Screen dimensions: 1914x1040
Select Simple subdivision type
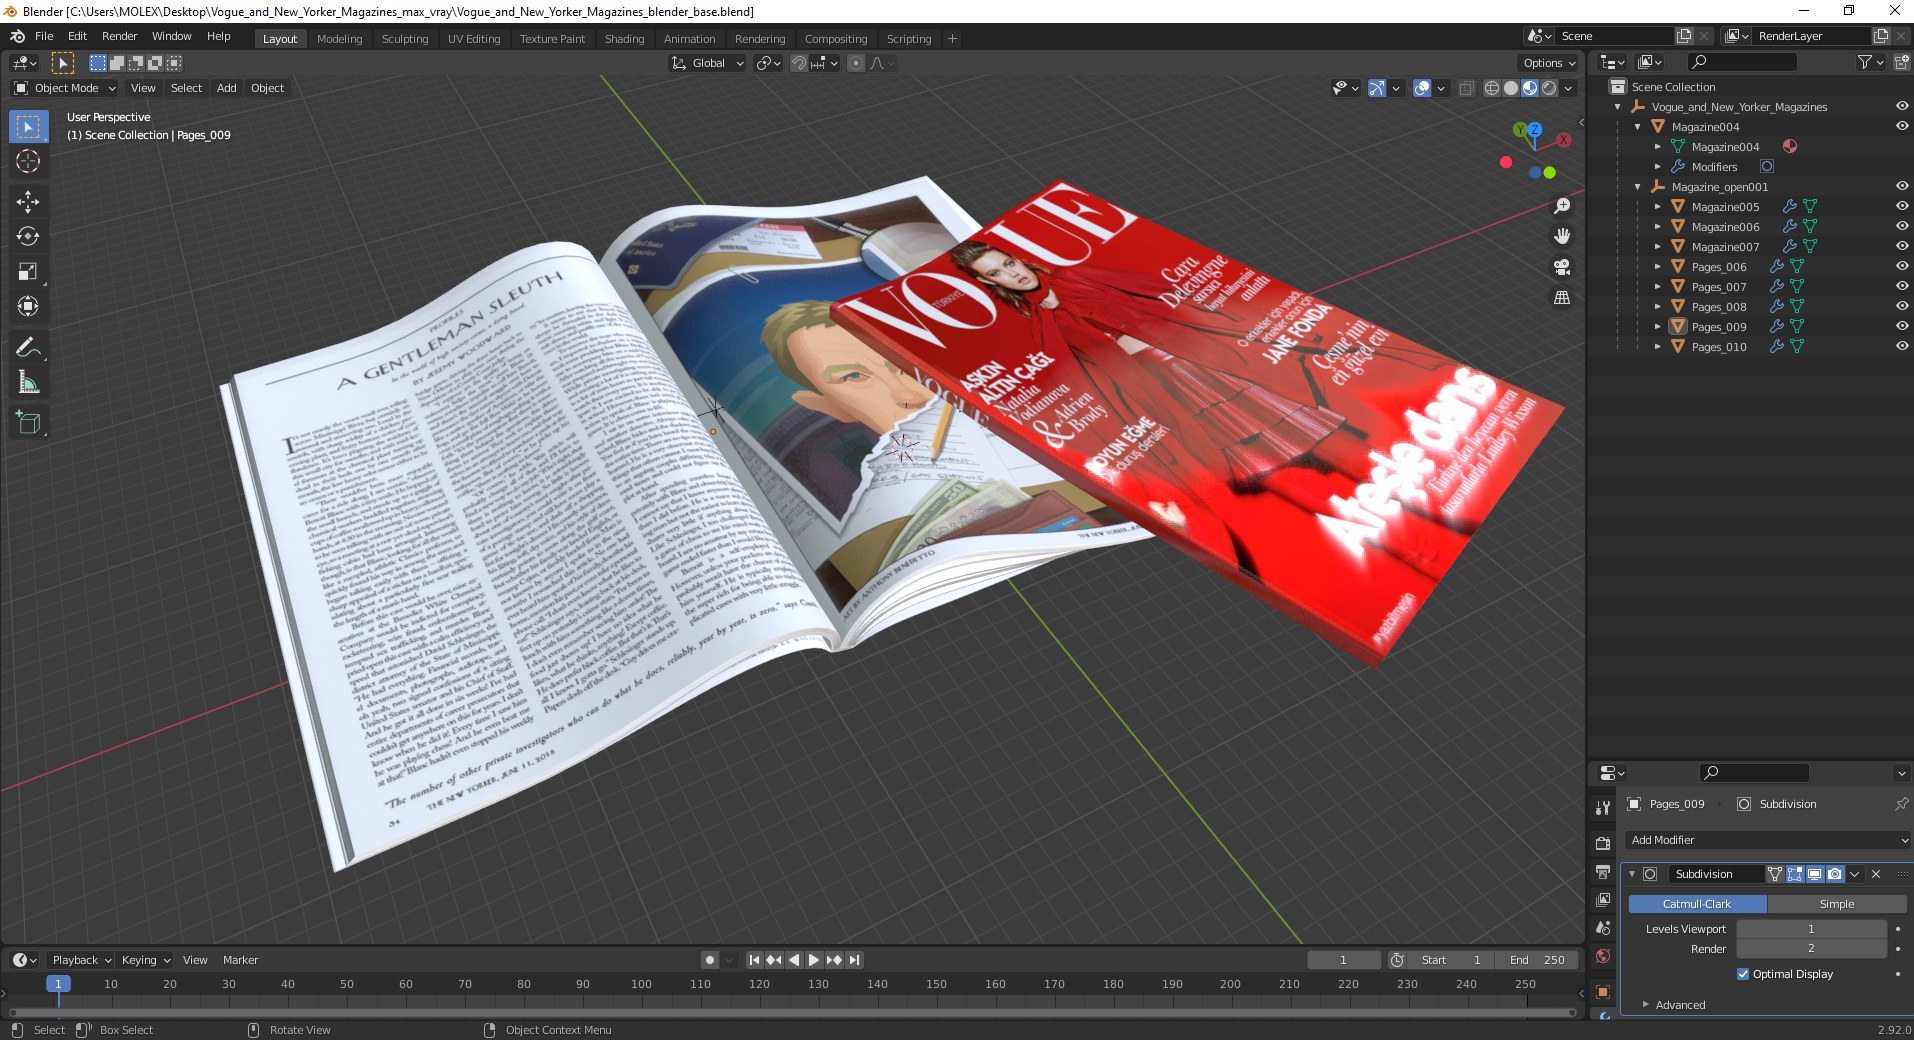(1837, 904)
